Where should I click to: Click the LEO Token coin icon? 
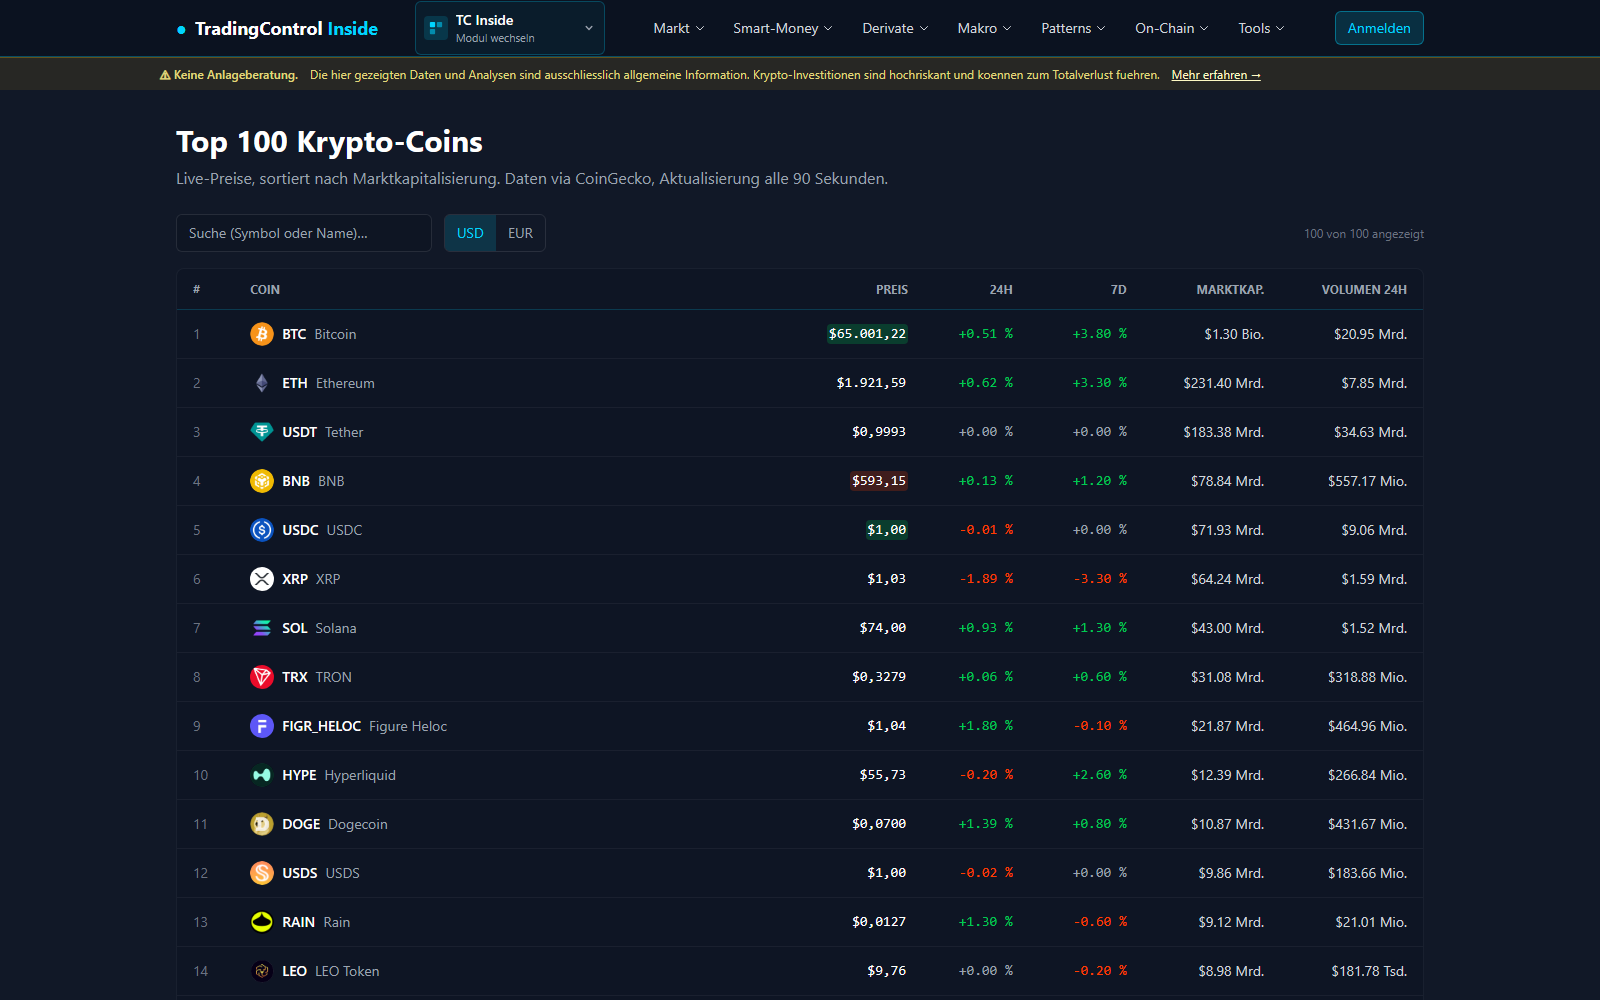(262, 971)
